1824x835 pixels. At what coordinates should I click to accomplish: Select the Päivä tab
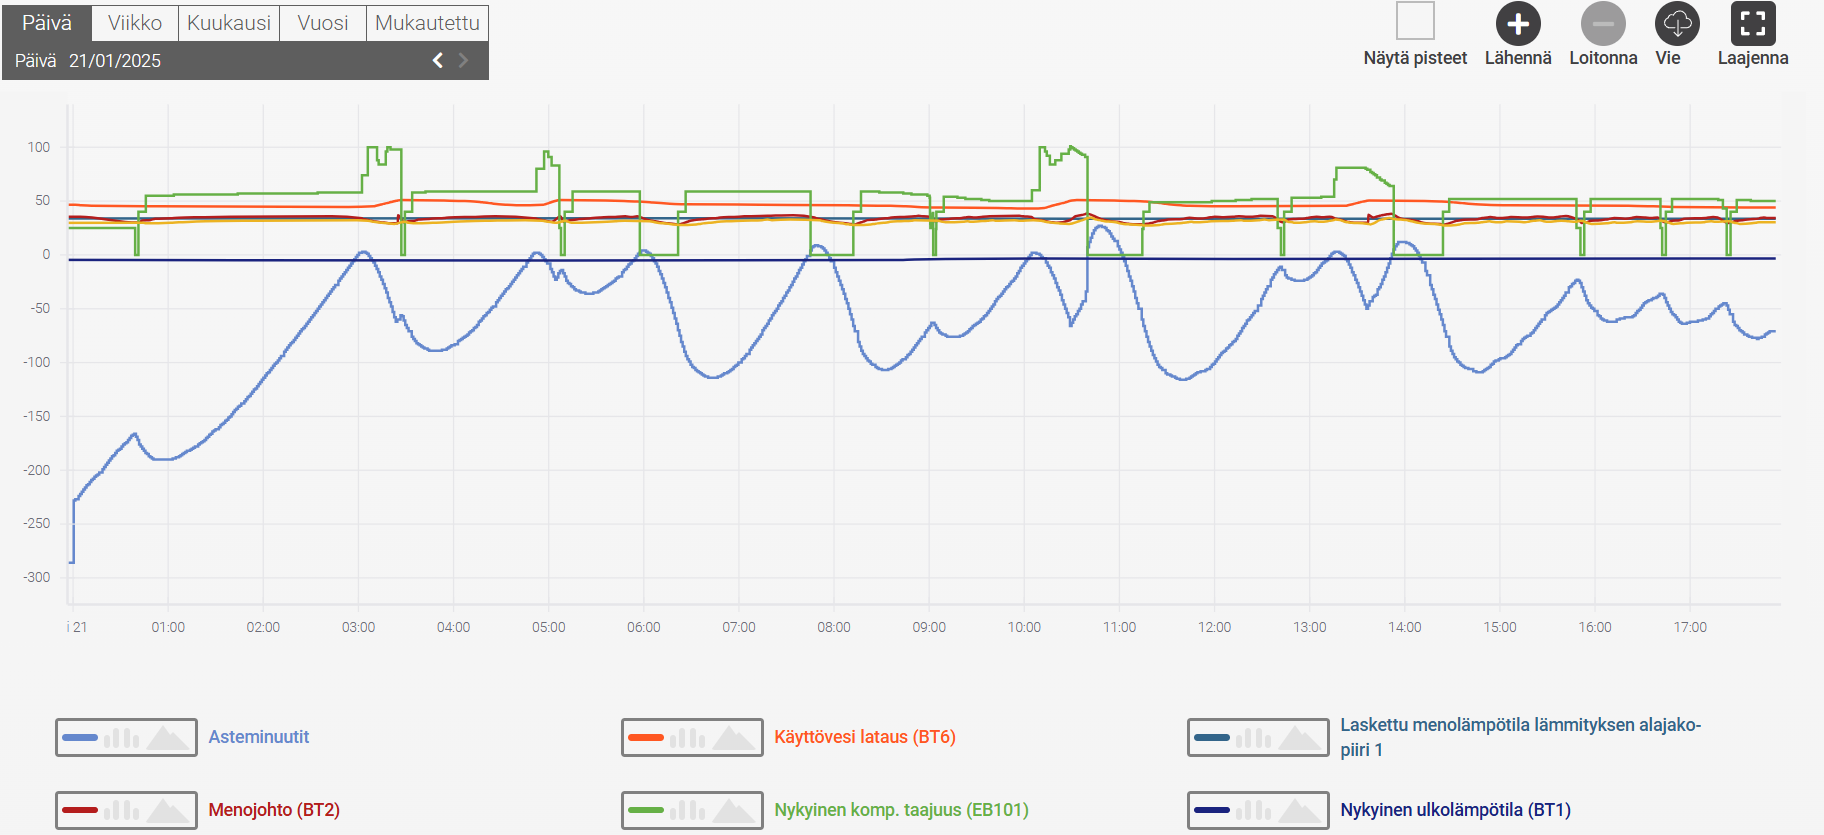(x=47, y=23)
